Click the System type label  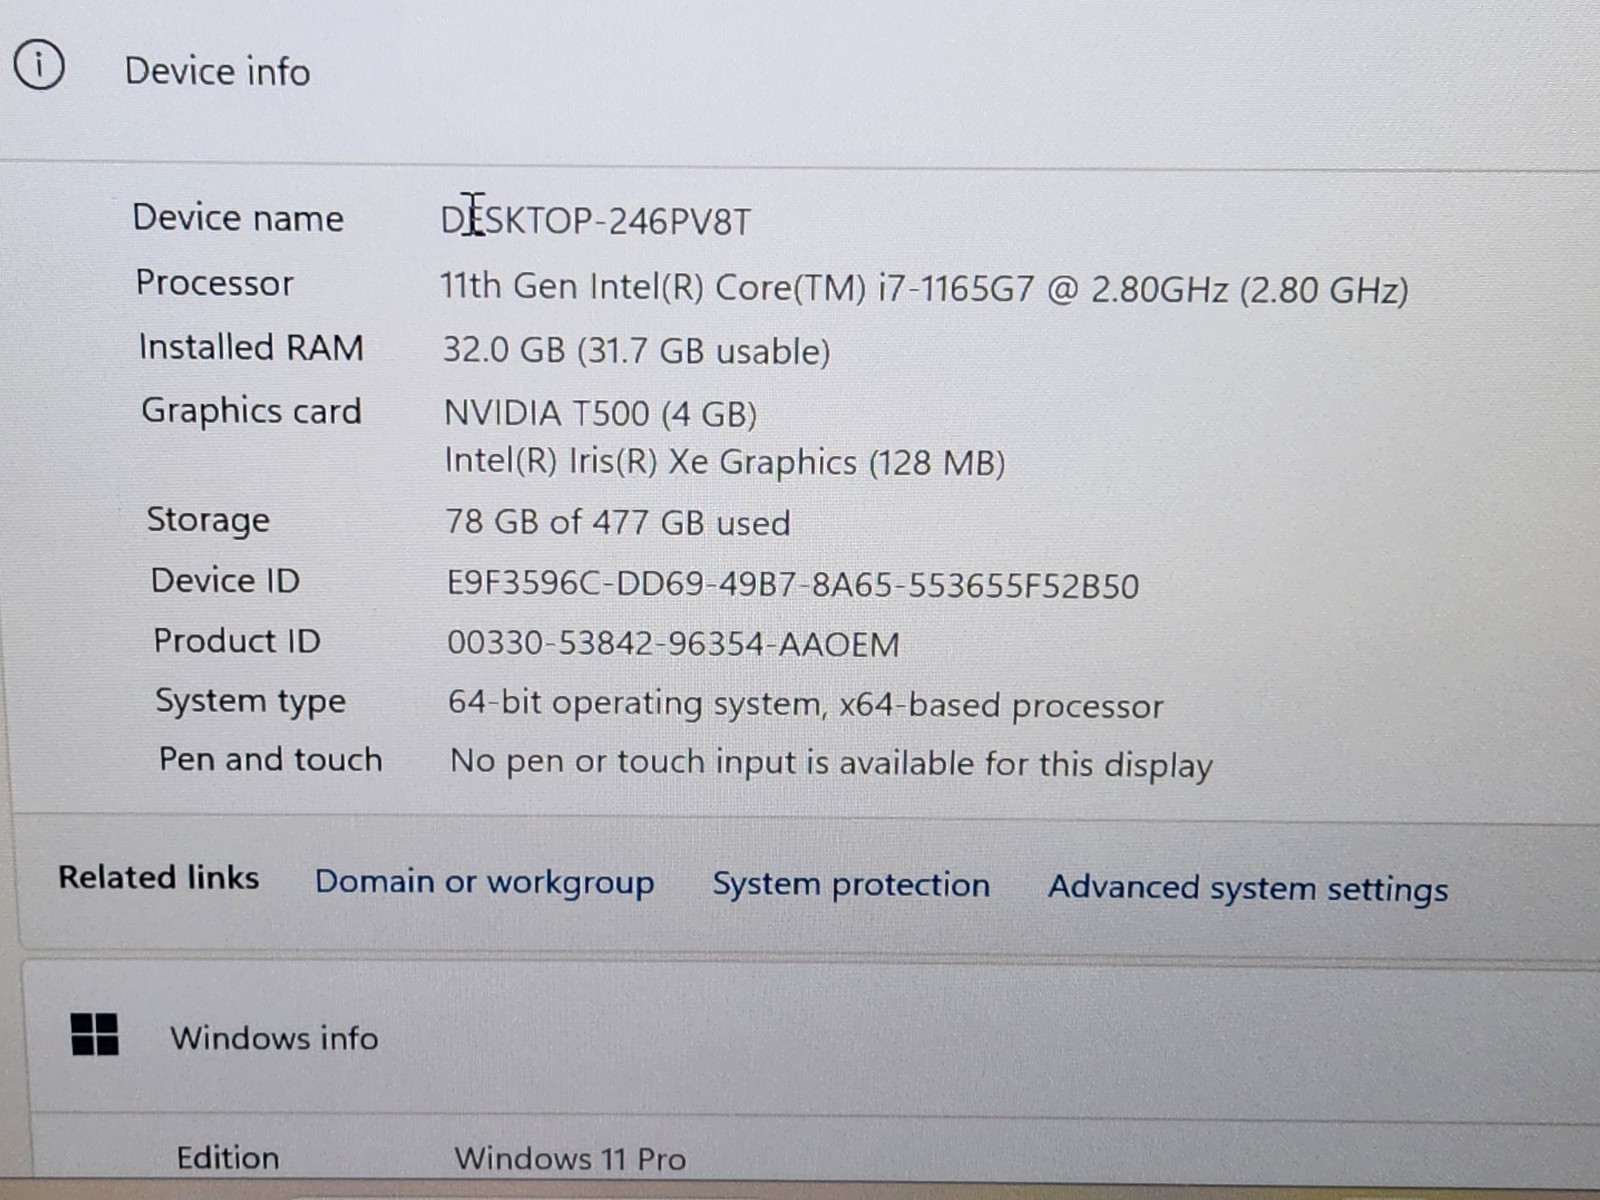(x=250, y=701)
